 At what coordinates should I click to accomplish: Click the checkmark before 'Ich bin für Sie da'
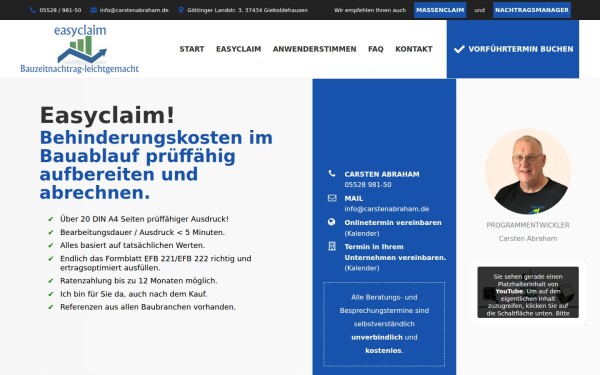(51, 294)
